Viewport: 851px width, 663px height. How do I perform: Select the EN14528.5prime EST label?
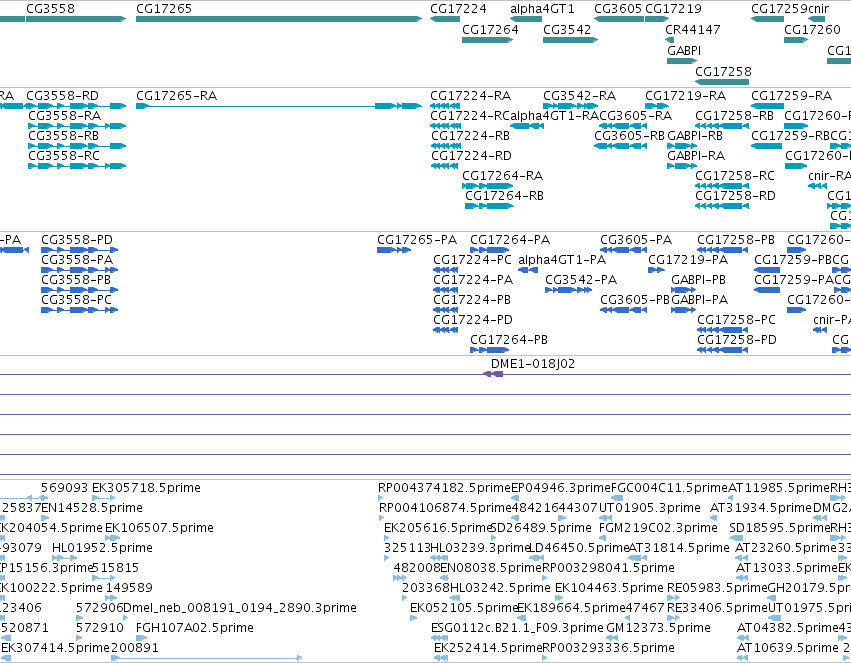tap(92, 508)
